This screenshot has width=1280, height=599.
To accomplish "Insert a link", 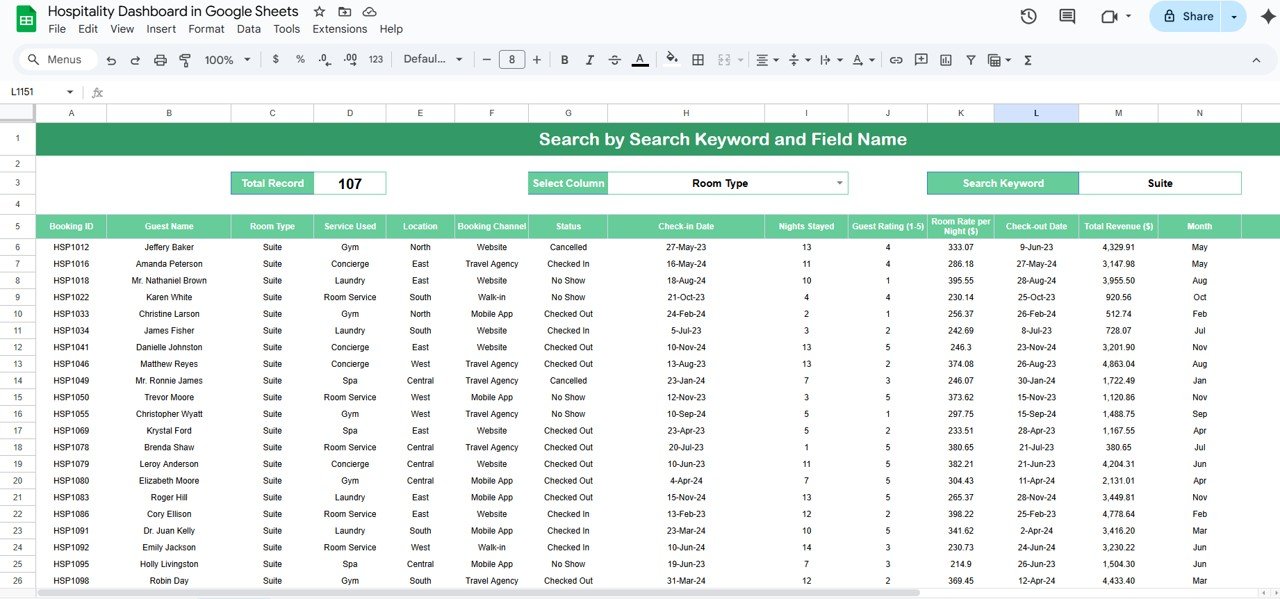I will tap(896, 60).
